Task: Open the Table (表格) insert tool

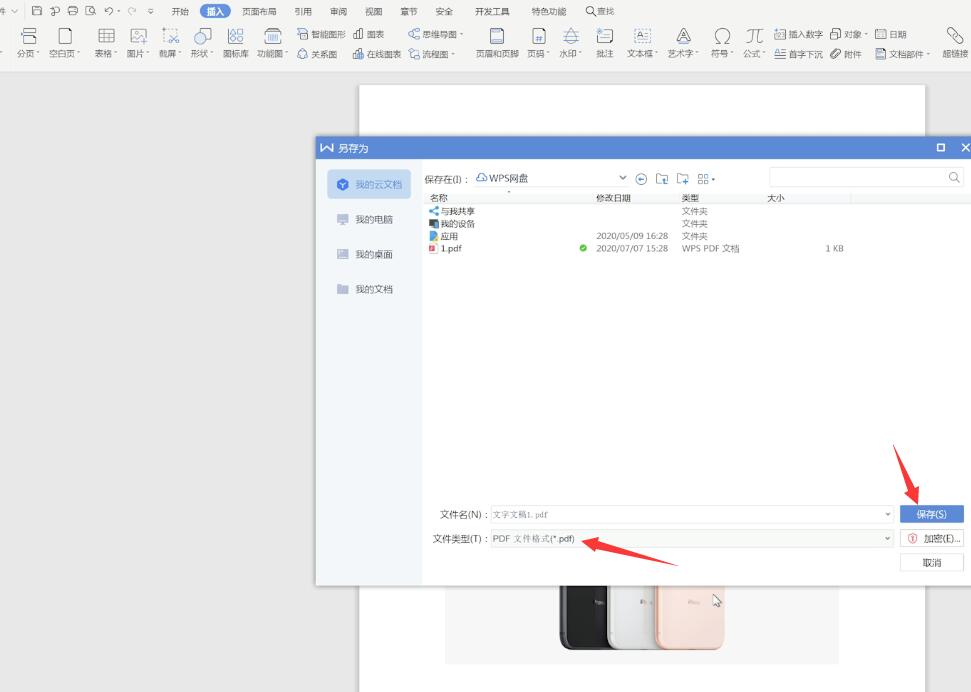Action: (x=106, y=43)
